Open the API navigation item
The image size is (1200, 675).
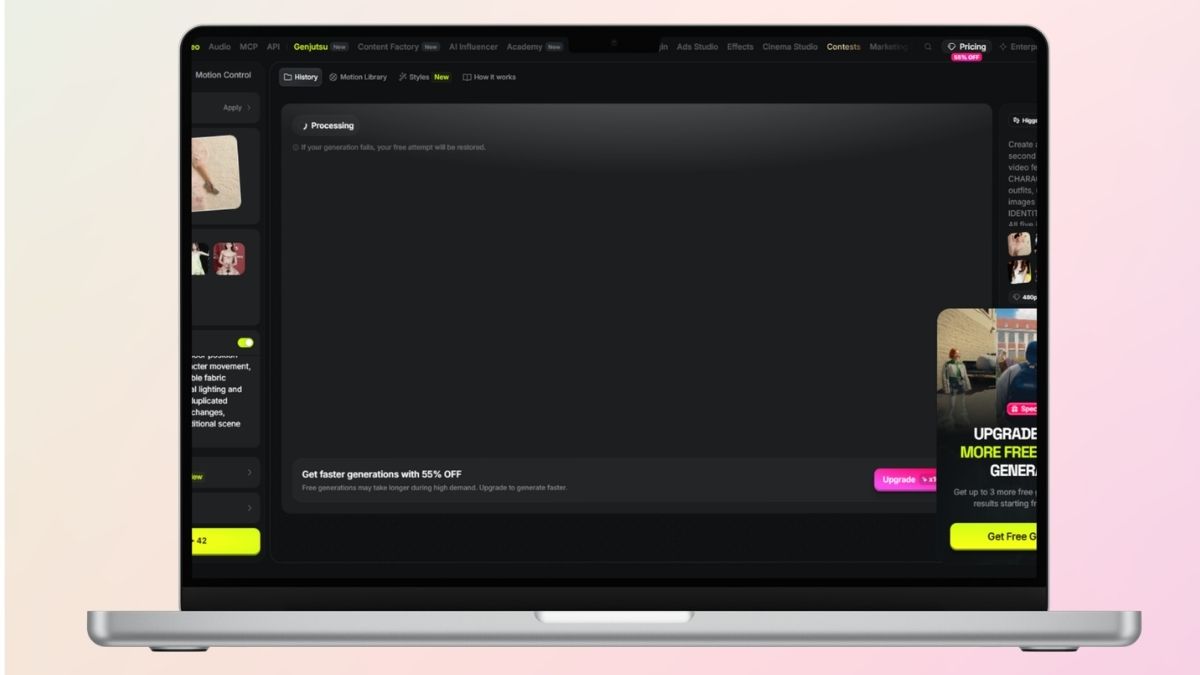[273, 47]
